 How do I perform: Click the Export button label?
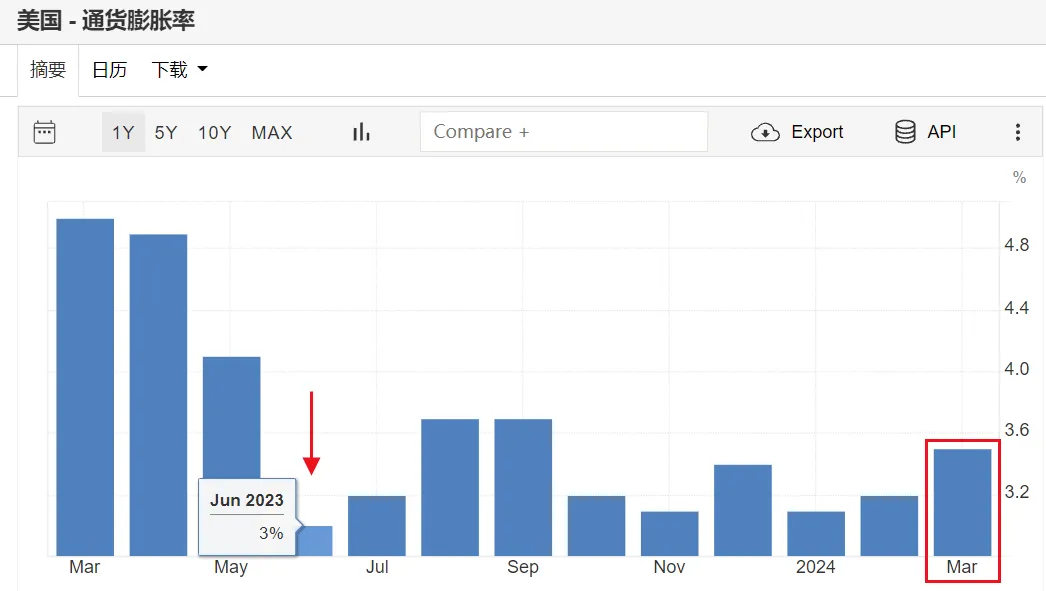(x=817, y=132)
